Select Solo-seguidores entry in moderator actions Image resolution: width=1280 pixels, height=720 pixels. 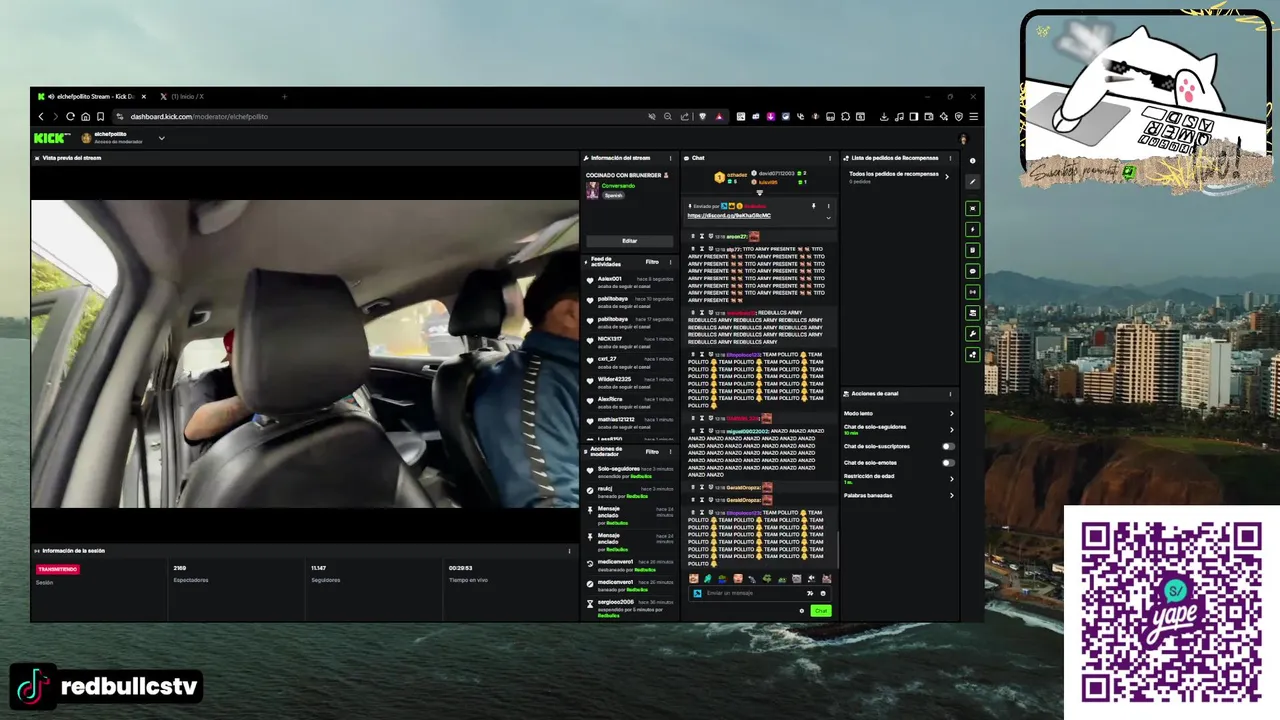pos(630,472)
